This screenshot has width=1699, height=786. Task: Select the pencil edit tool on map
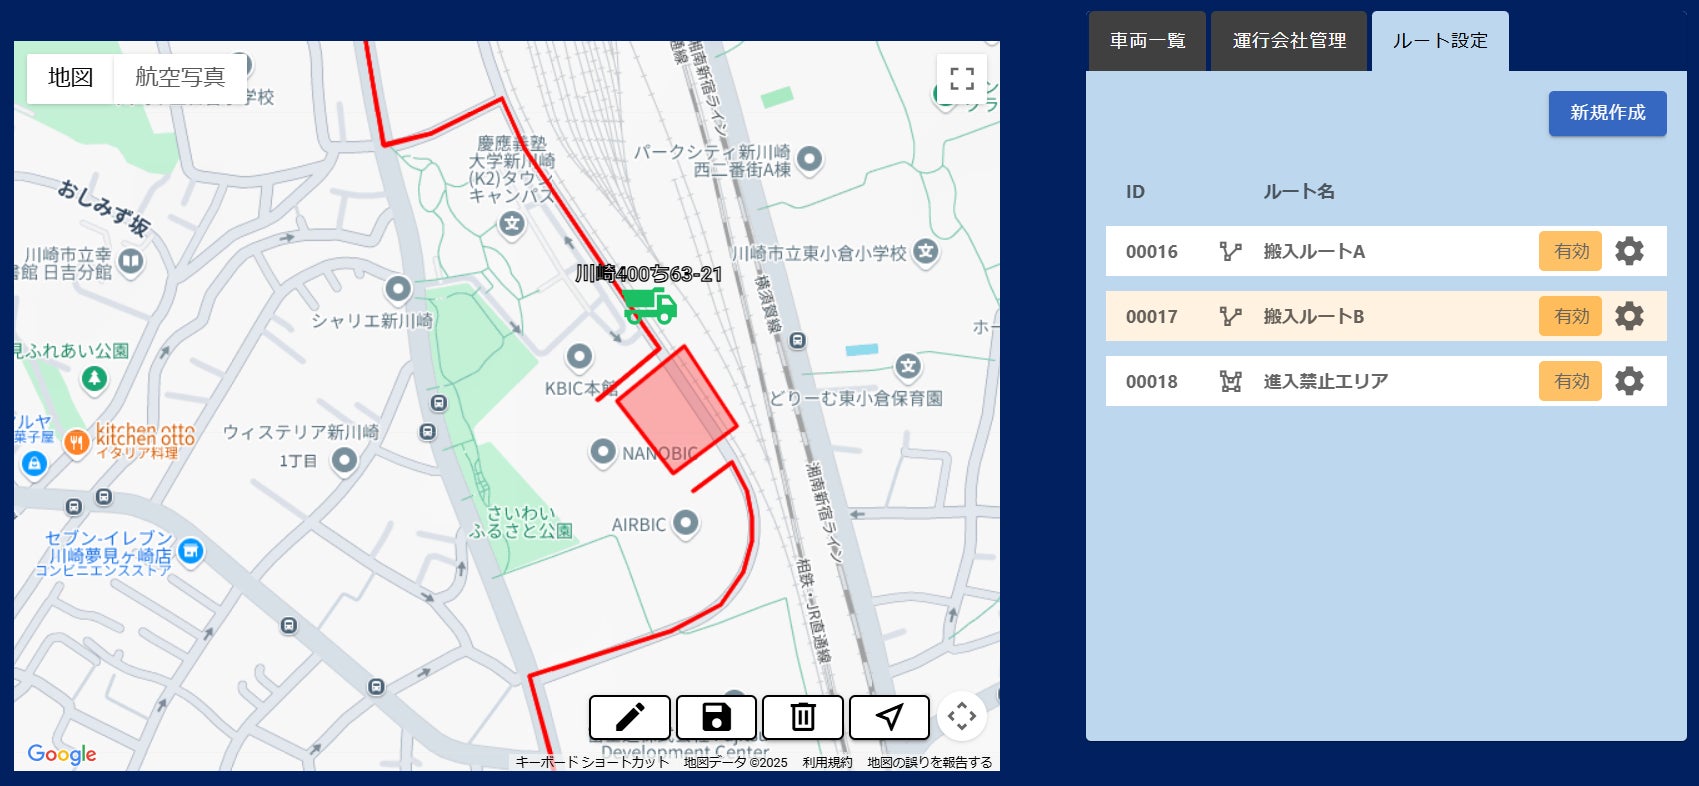pyautogui.click(x=630, y=717)
